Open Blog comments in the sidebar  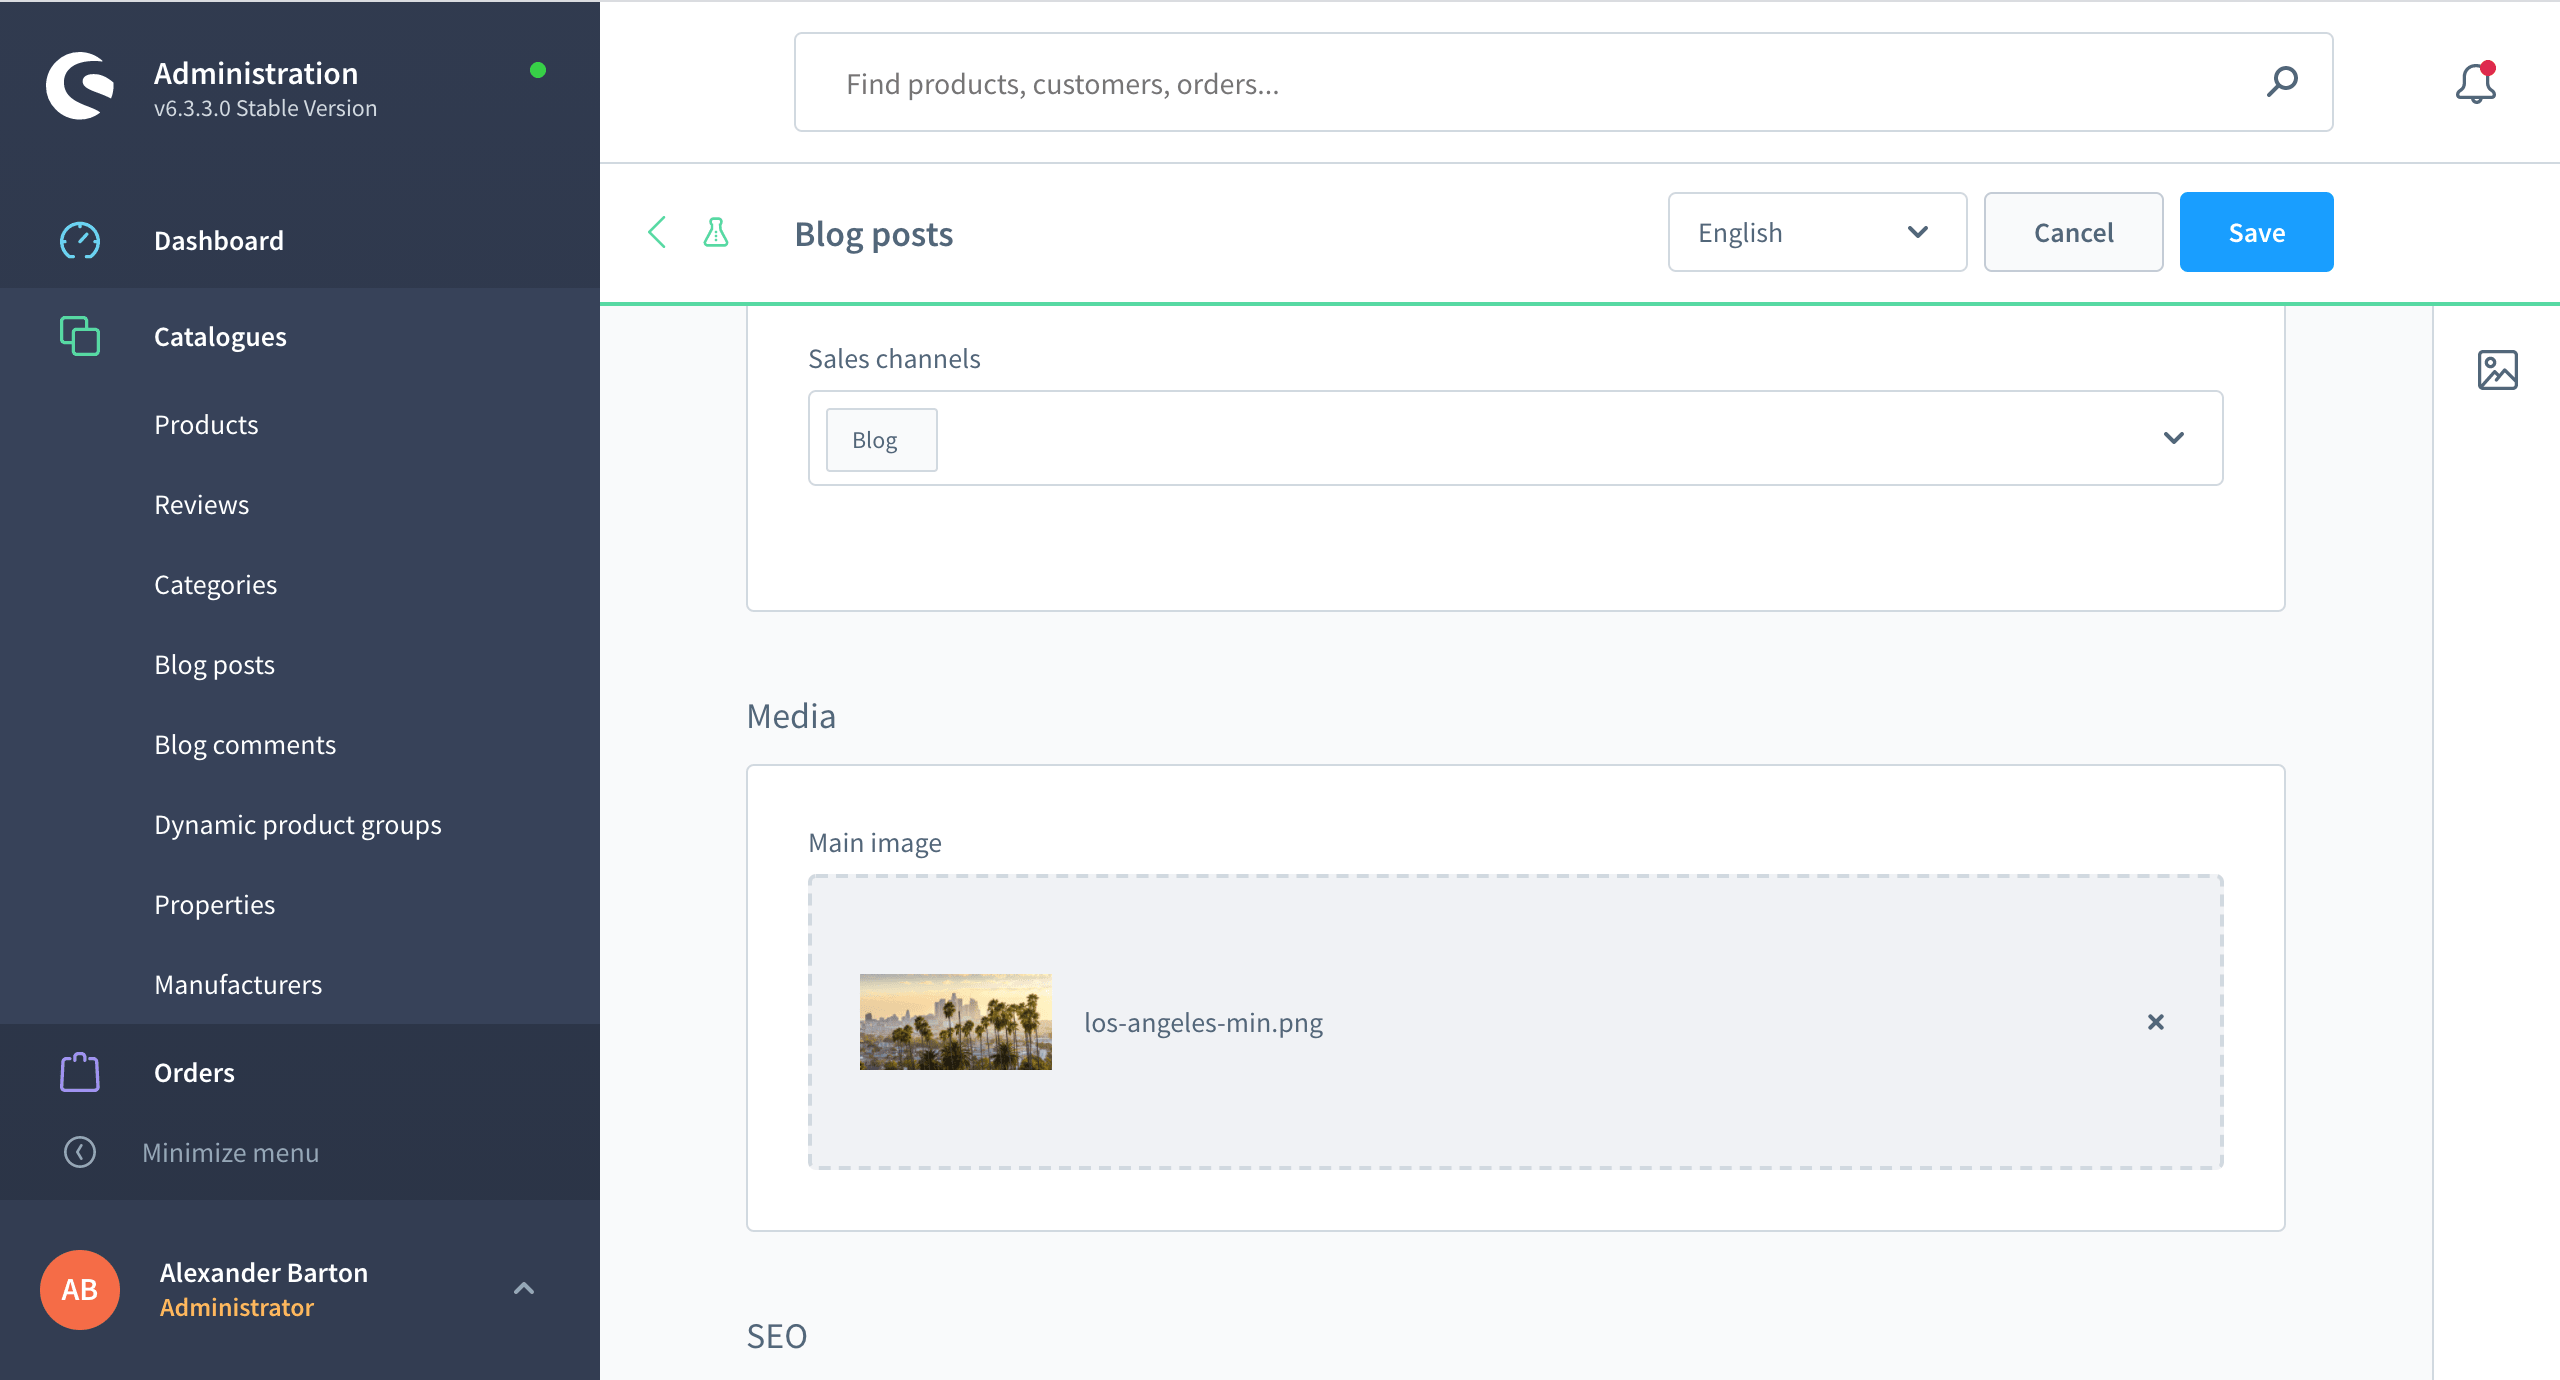(x=245, y=745)
